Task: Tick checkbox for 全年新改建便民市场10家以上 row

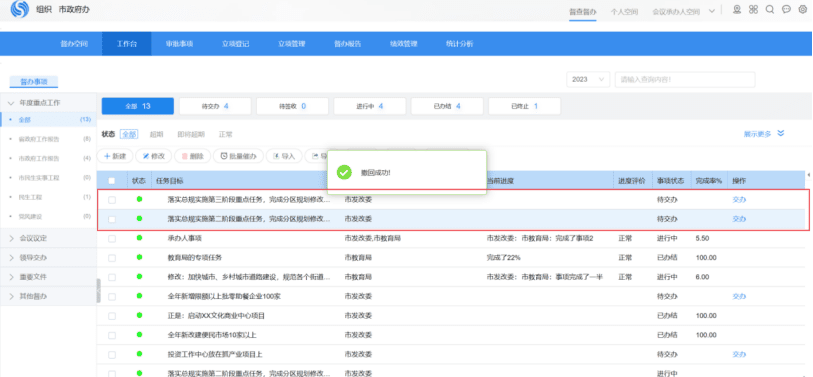Action: 112,336
